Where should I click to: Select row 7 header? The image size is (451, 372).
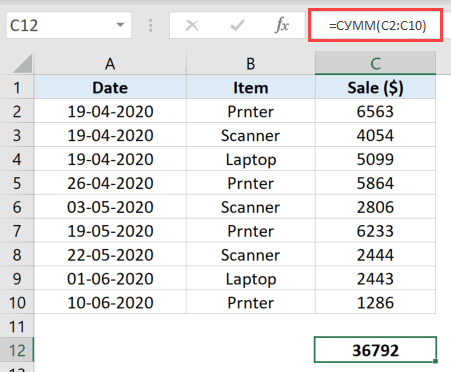(x=17, y=231)
